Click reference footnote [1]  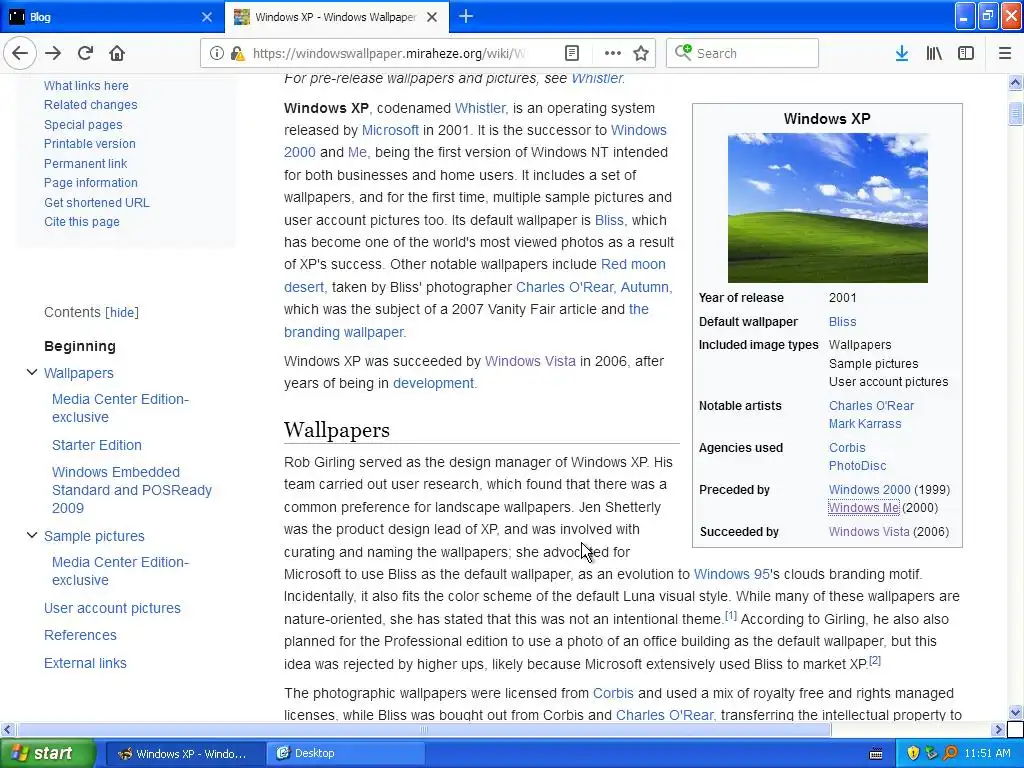pos(731,615)
